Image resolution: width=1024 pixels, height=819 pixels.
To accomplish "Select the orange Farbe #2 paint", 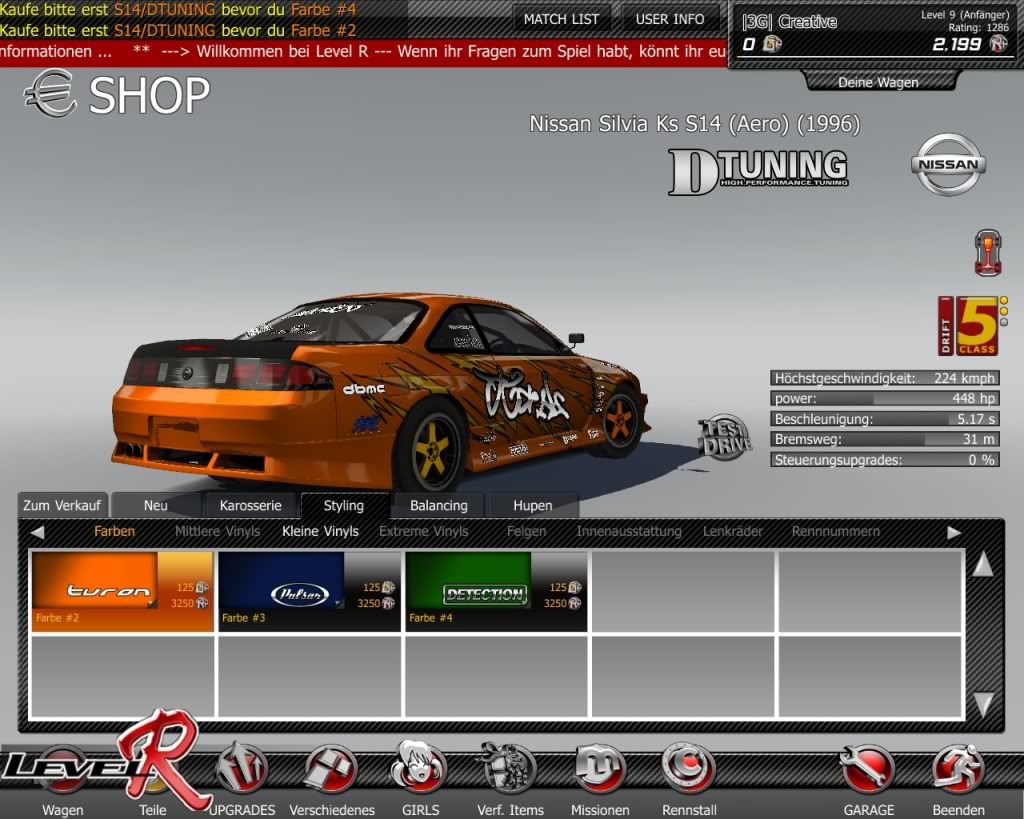I will coord(122,591).
